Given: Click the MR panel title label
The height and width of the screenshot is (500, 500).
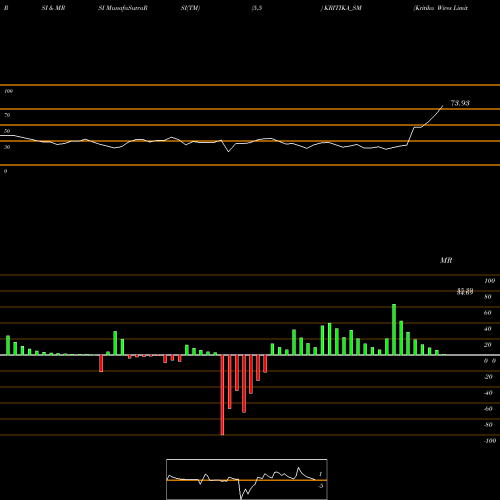Looking at the screenshot, I should [x=446, y=260].
